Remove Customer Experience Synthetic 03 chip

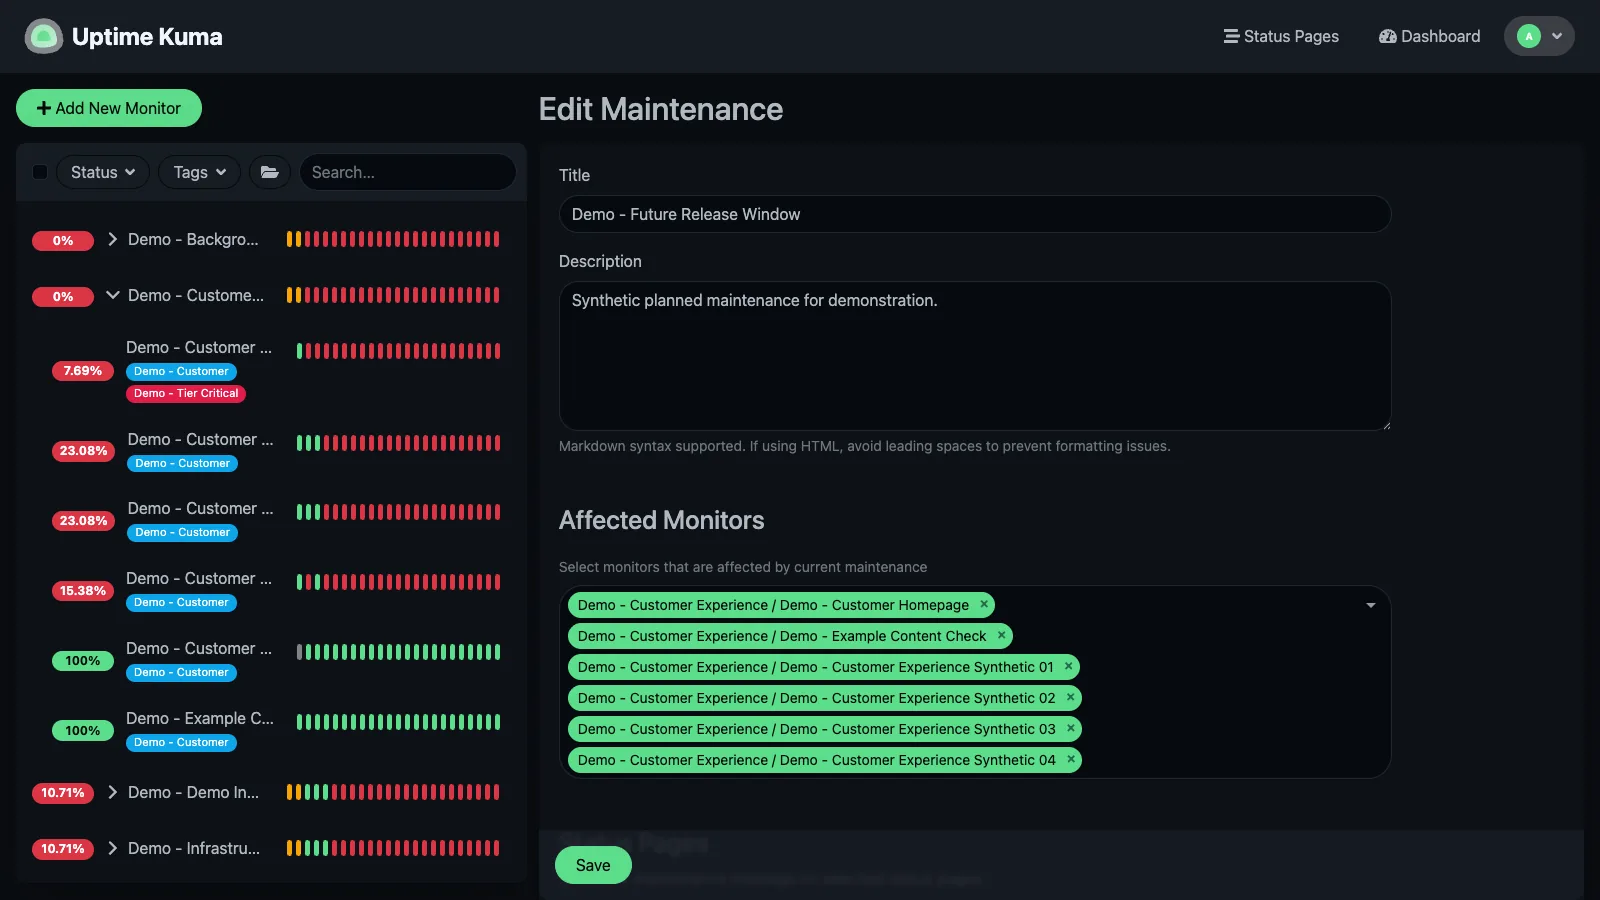coord(1070,728)
